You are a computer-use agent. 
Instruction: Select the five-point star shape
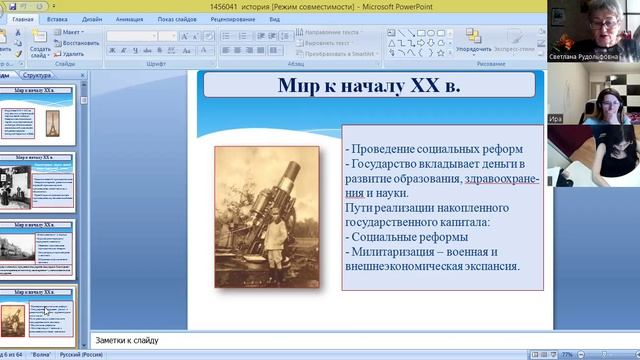(x=440, y=53)
